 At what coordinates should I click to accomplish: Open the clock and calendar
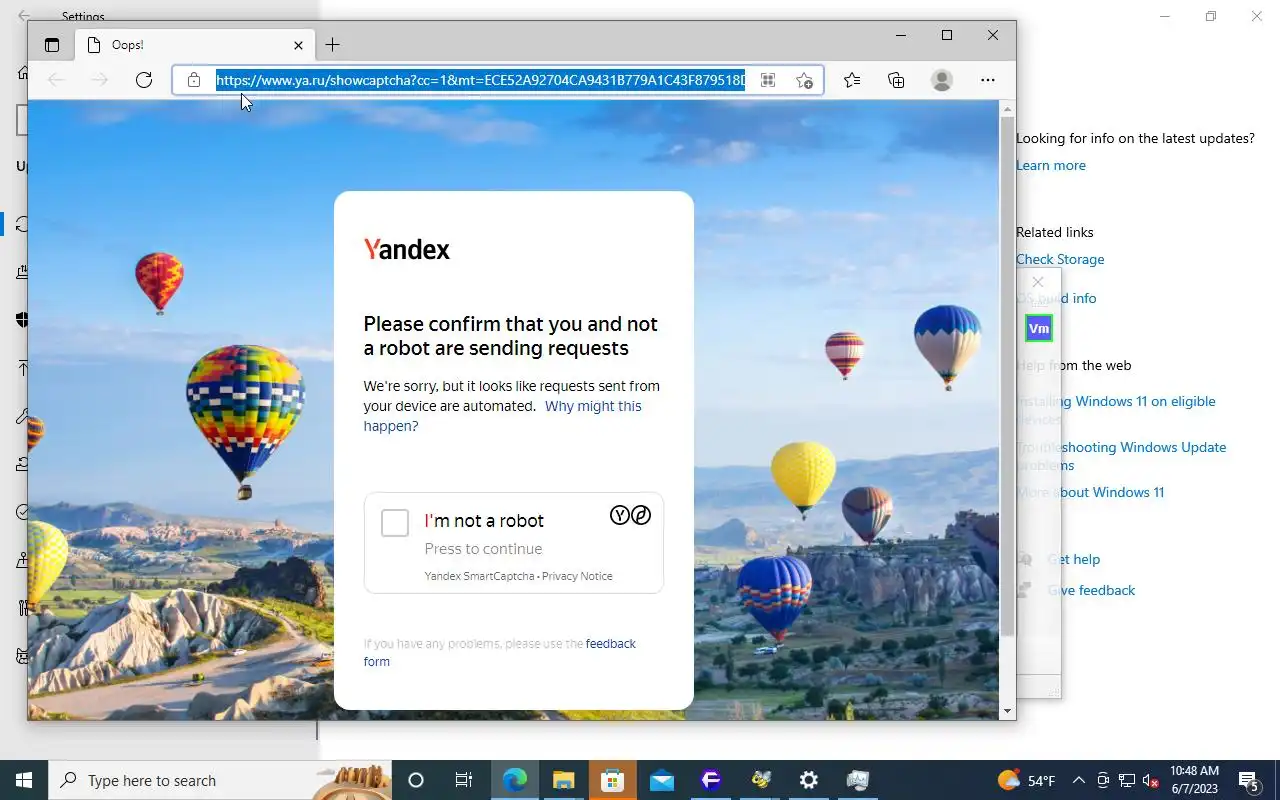[1194, 780]
